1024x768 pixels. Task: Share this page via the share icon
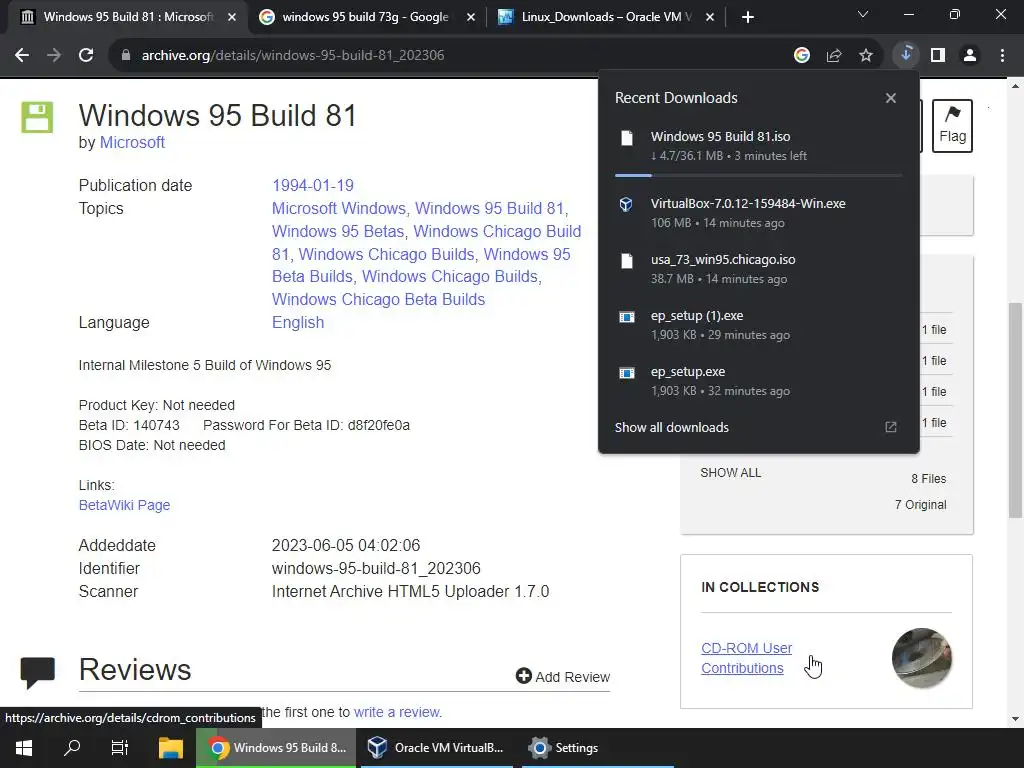[x=833, y=56]
